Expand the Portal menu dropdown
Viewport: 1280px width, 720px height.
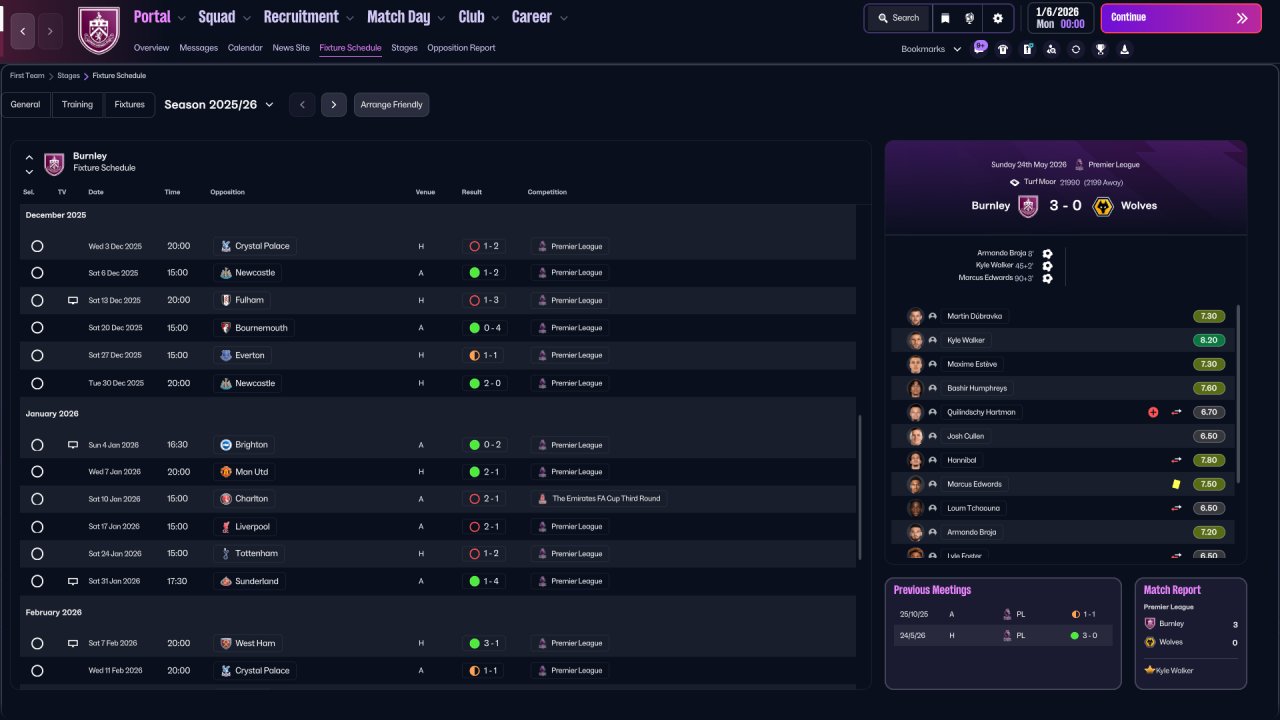[x=180, y=18]
